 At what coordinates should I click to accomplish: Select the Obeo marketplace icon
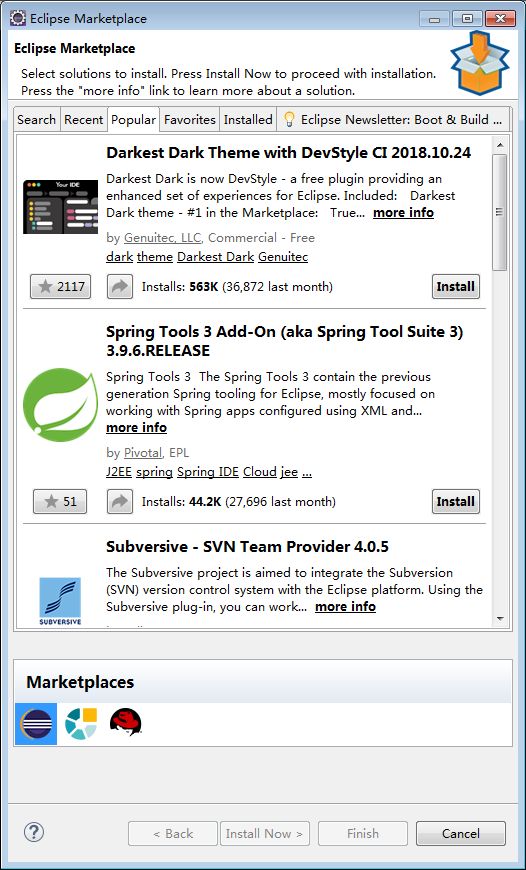[81, 724]
